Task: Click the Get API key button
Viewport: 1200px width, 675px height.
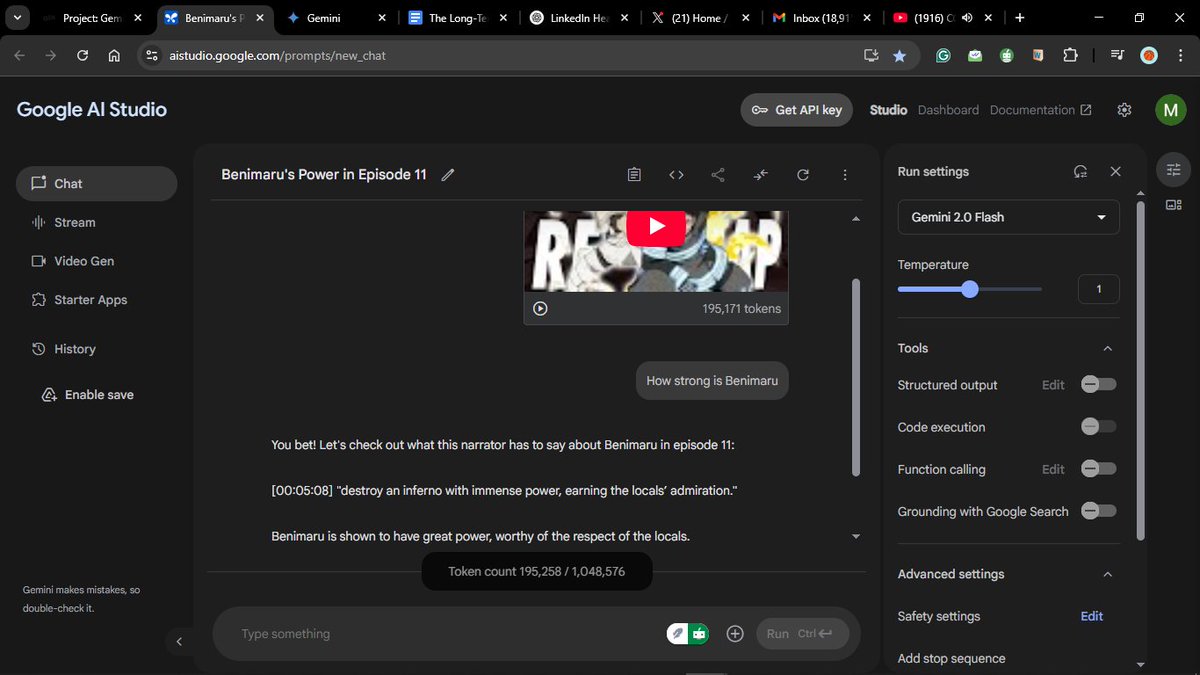Action: (x=797, y=110)
